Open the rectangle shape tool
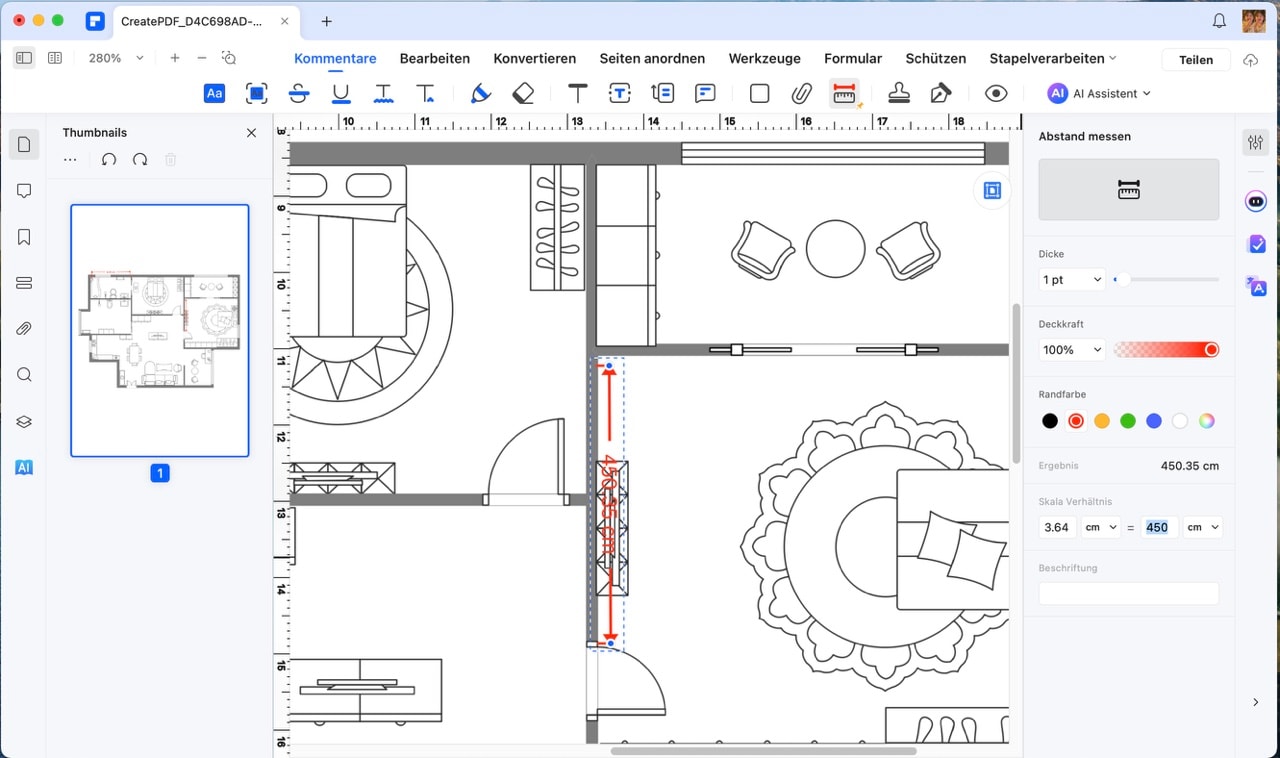Image resolution: width=1280 pixels, height=758 pixels. pos(759,93)
